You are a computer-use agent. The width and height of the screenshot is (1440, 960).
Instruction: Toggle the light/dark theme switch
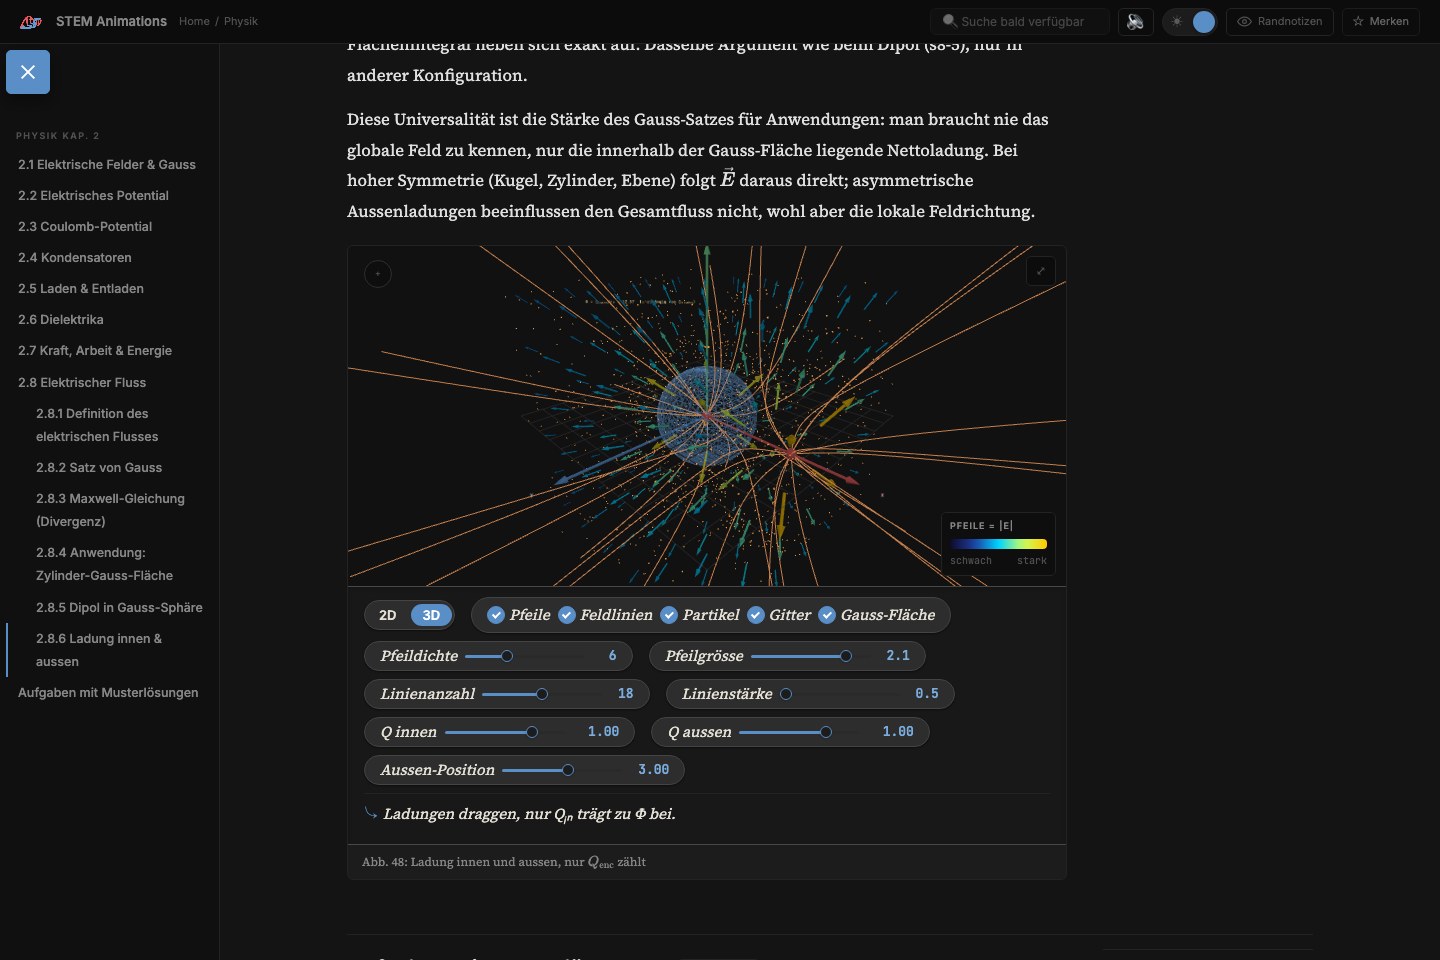pyautogui.click(x=1190, y=21)
